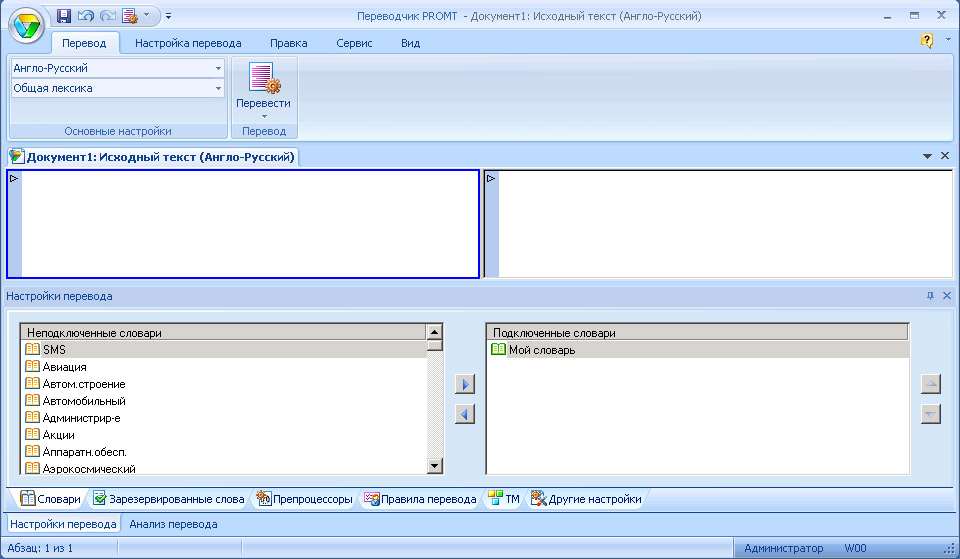The width and height of the screenshot is (960, 559).
Task: Click dictionary list scrollbar down arrow
Action: (x=434, y=466)
